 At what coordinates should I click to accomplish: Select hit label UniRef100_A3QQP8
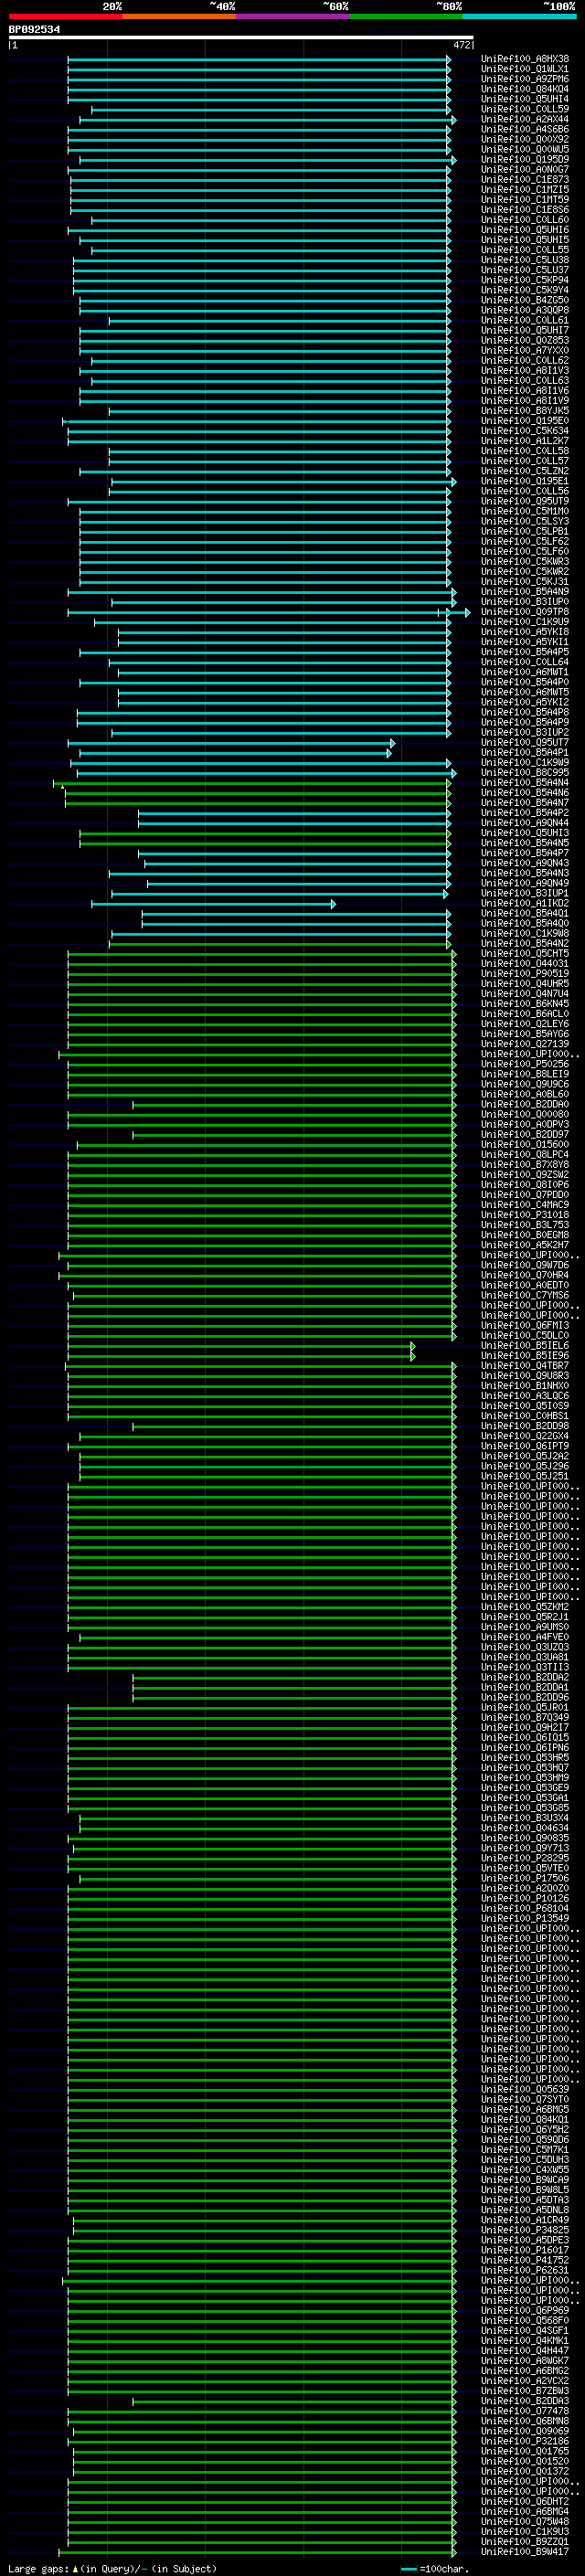(x=525, y=310)
